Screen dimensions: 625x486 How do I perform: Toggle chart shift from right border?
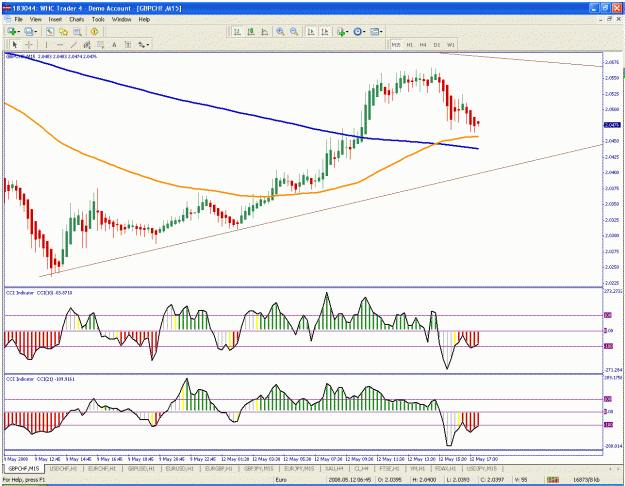coord(325,31)
